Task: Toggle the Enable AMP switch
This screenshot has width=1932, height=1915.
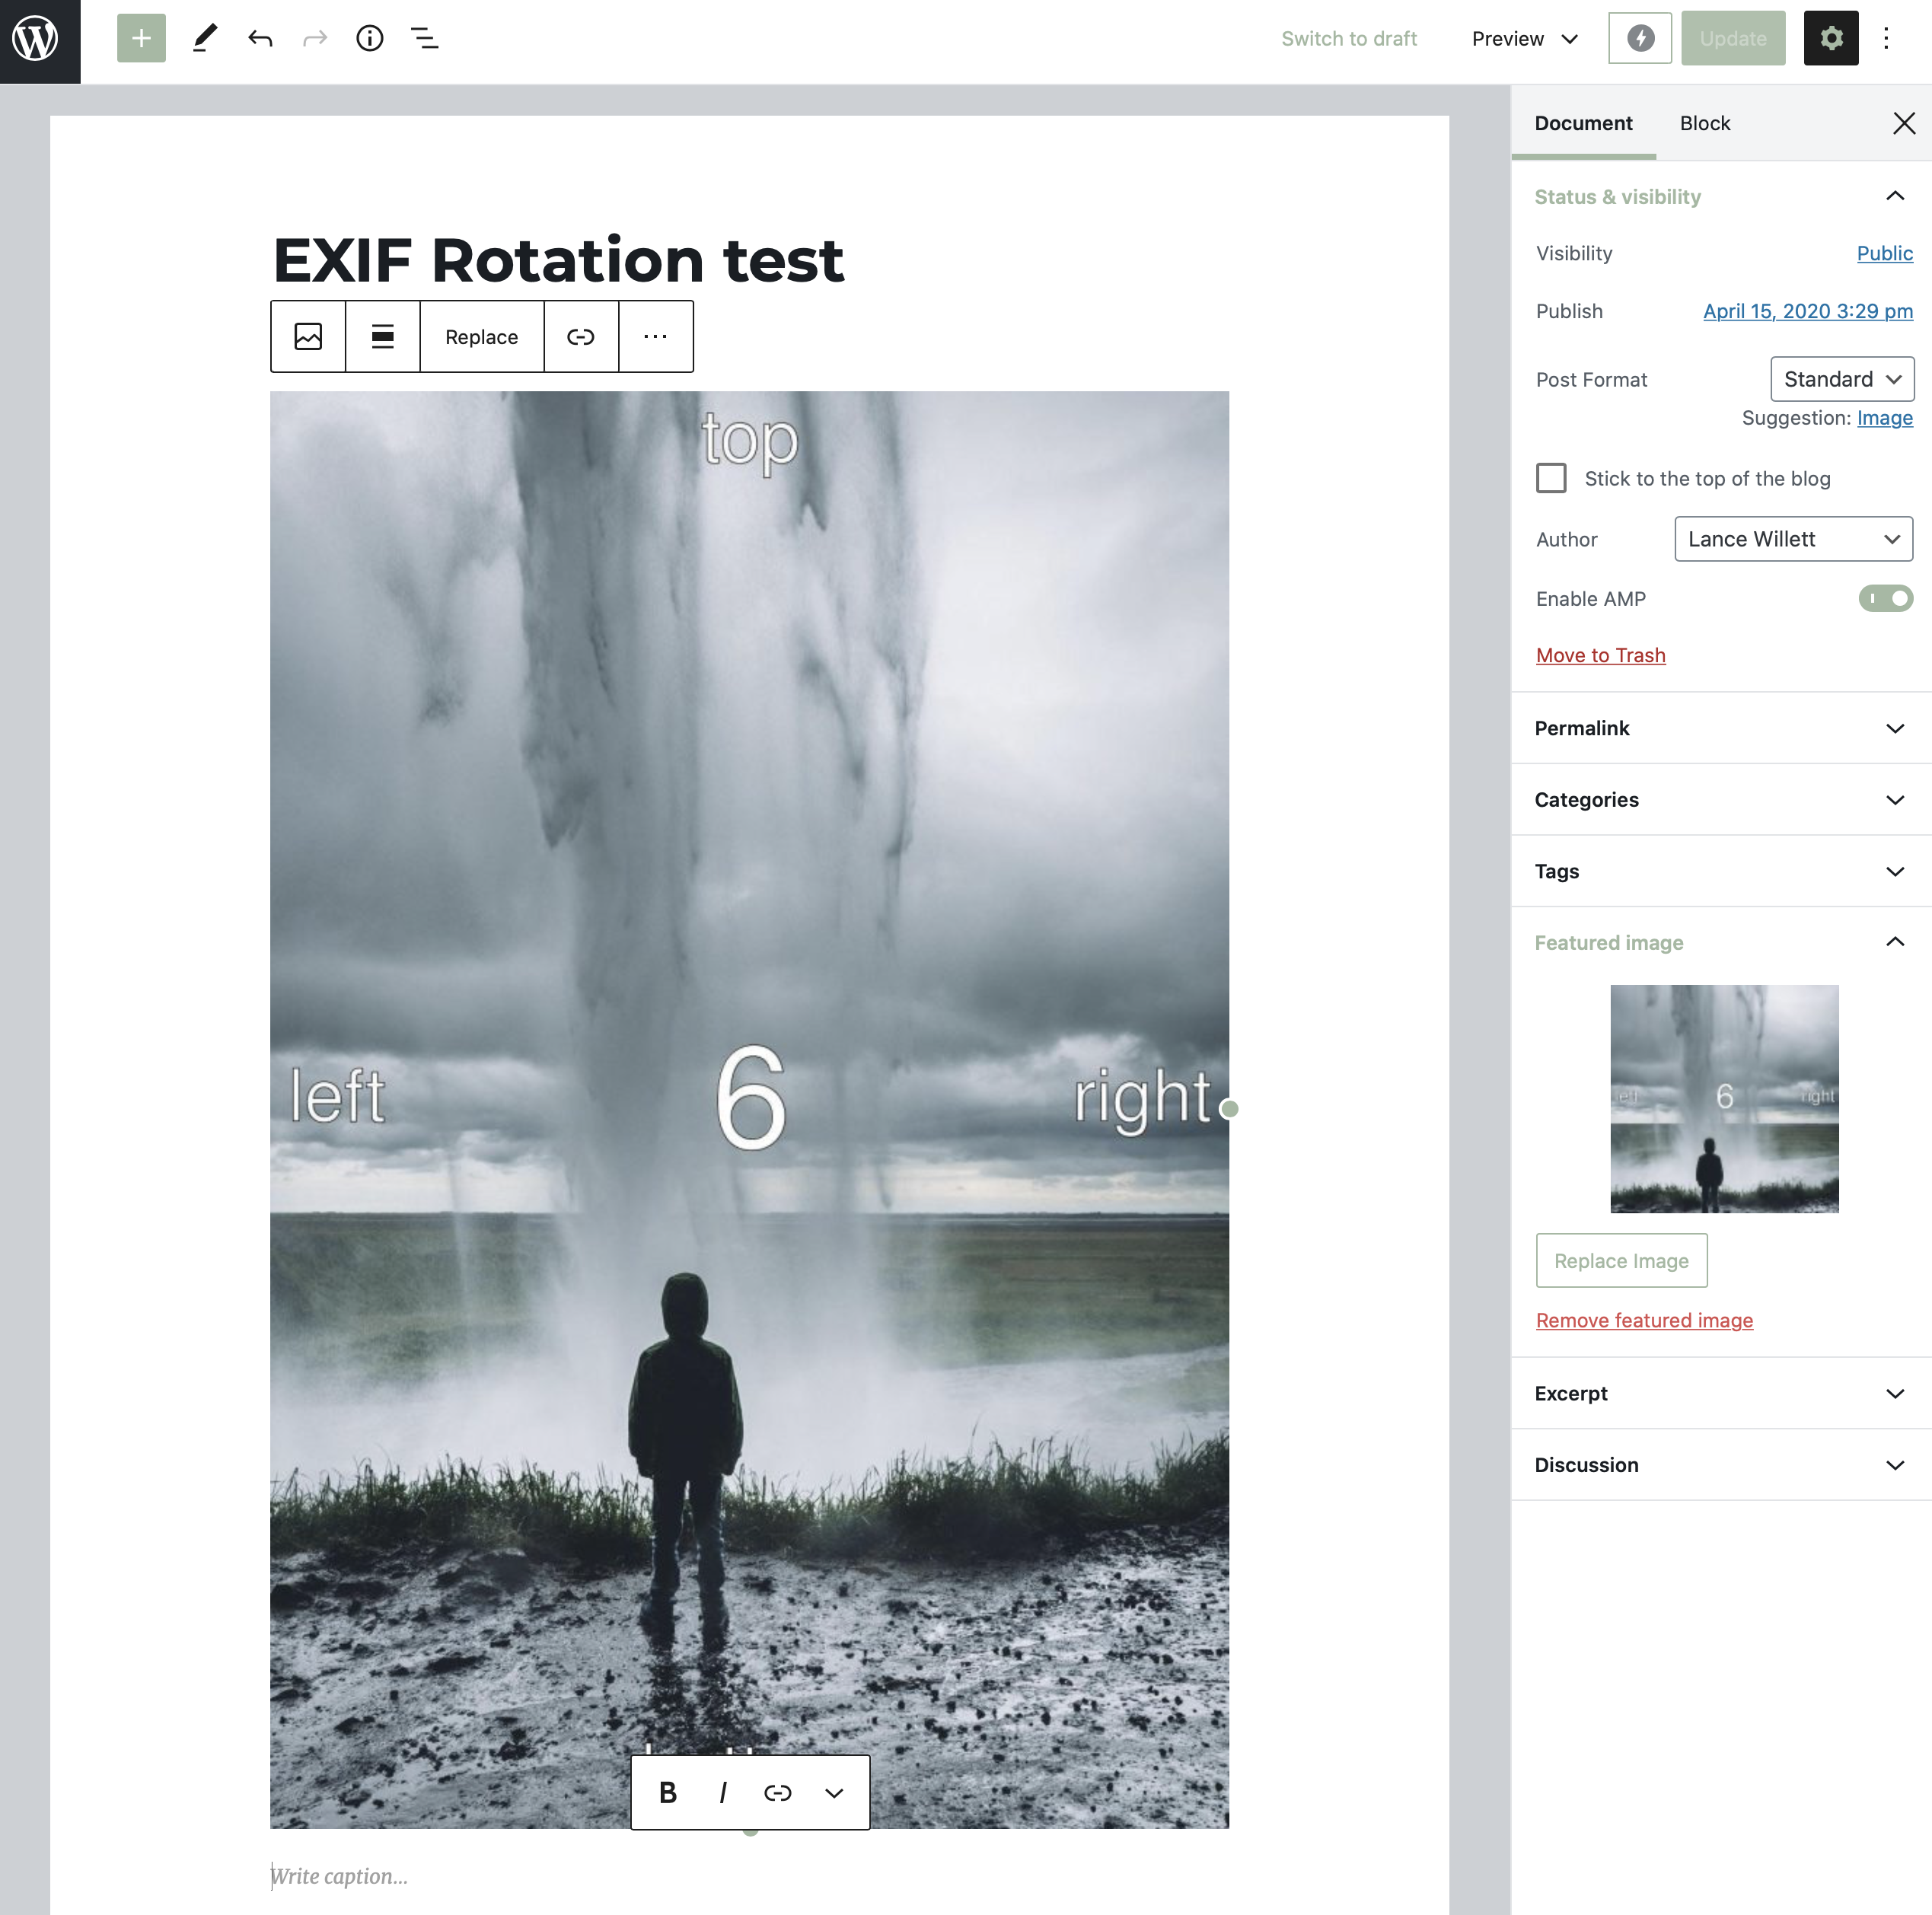Action: pyautogui.click(x=1885, y=599)
